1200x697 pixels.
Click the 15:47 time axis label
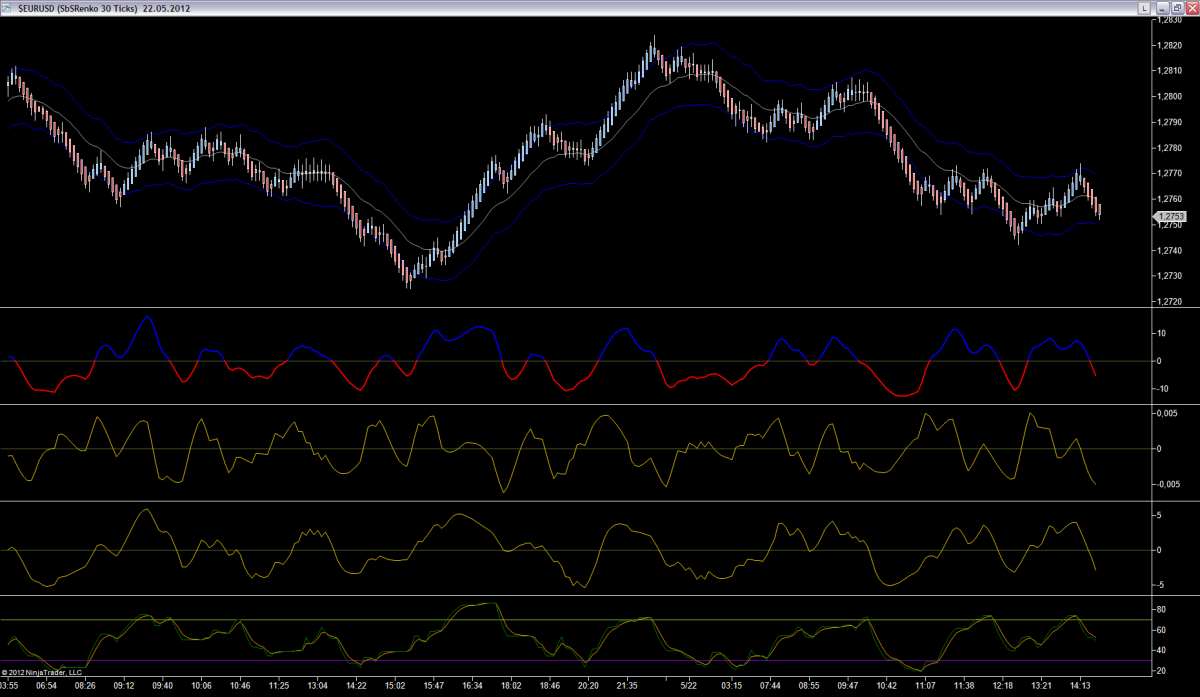(434, 687)
